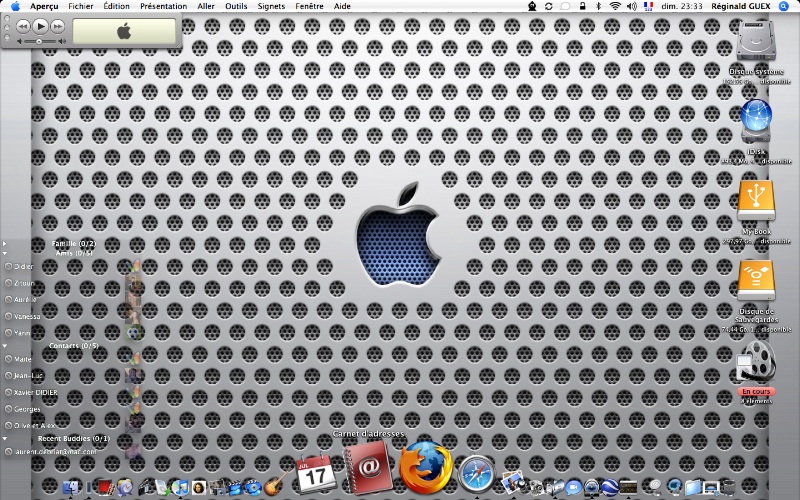Go to previous track in mini player

tap(22, 26)
